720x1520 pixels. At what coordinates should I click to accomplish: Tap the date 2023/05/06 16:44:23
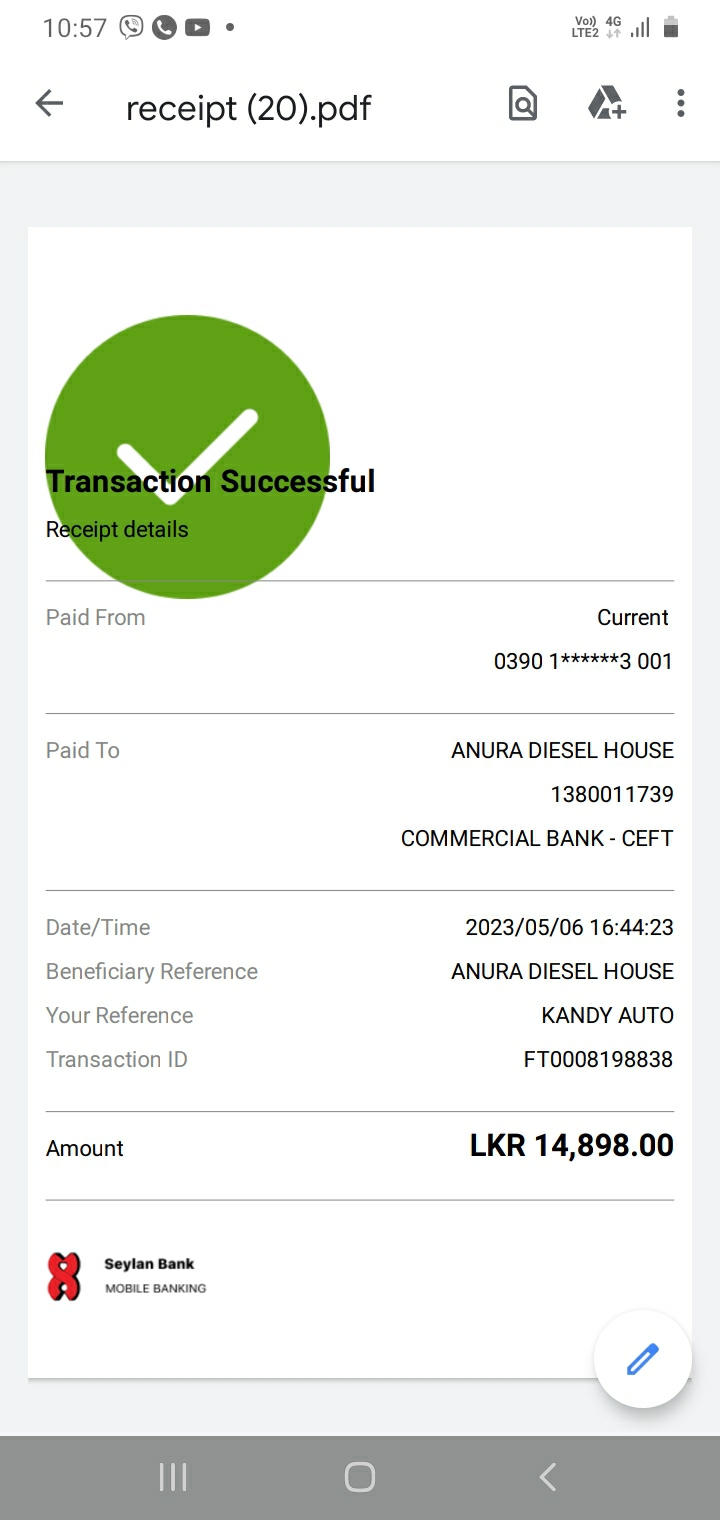click(x=569, y=927)
